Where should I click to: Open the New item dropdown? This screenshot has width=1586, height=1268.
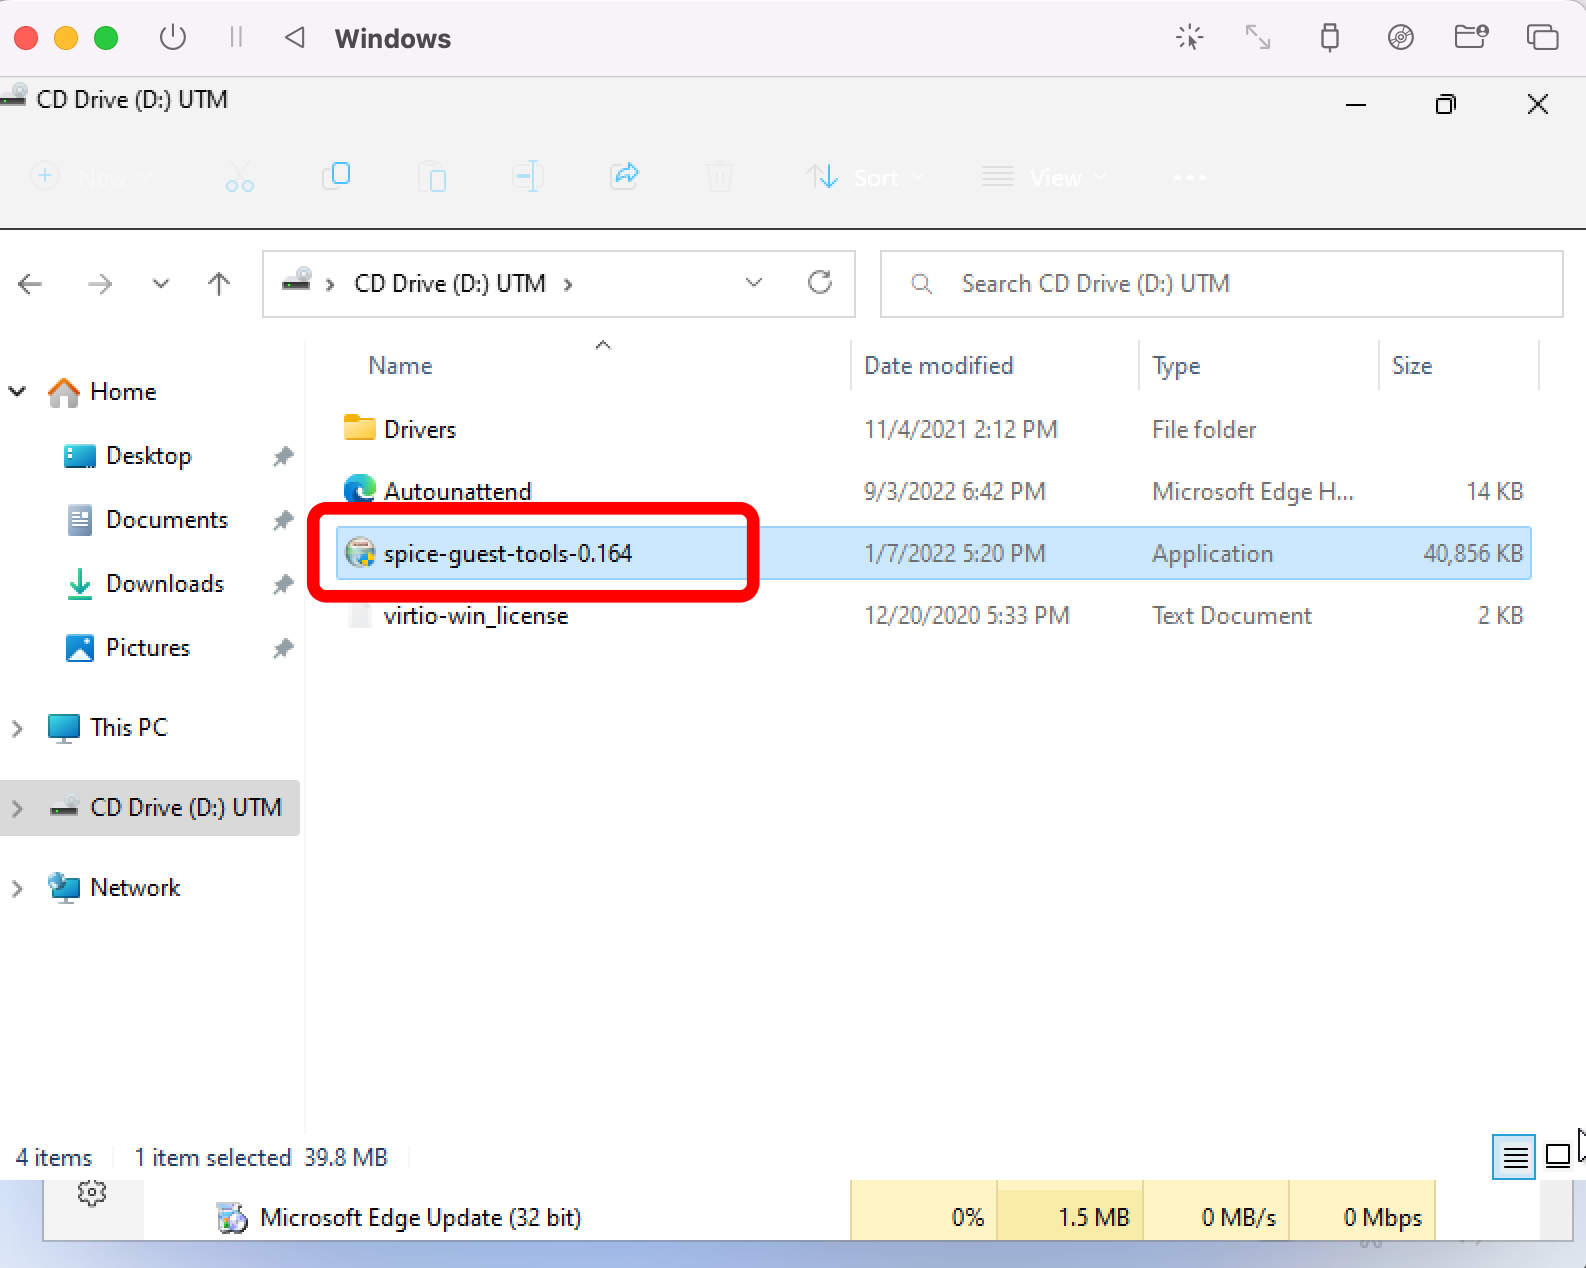pyautogui.click(x=92, y=177)
